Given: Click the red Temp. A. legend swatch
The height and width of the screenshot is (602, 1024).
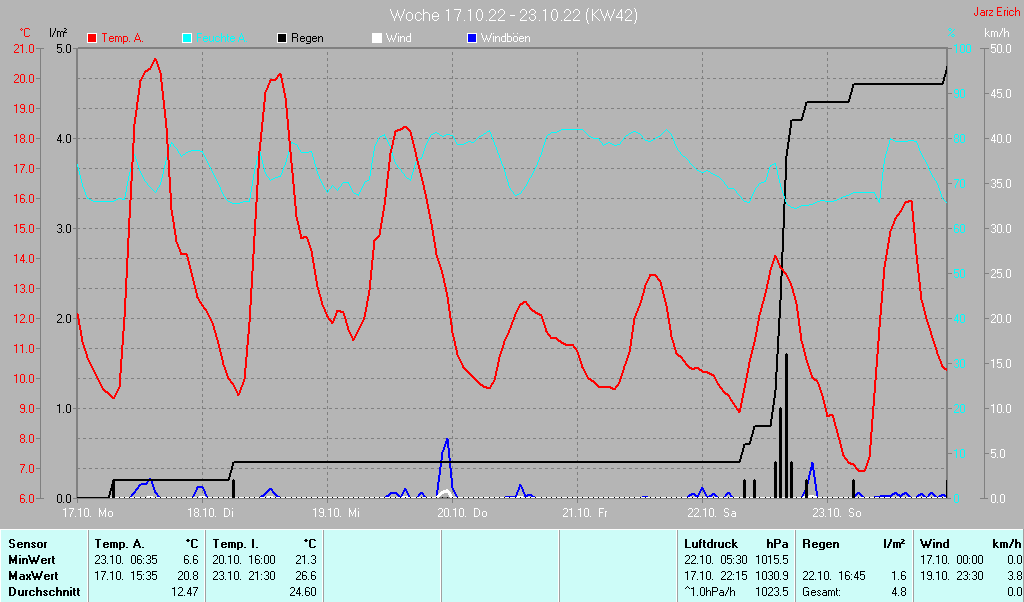Looking at the screenshot, I should [92, 38].
